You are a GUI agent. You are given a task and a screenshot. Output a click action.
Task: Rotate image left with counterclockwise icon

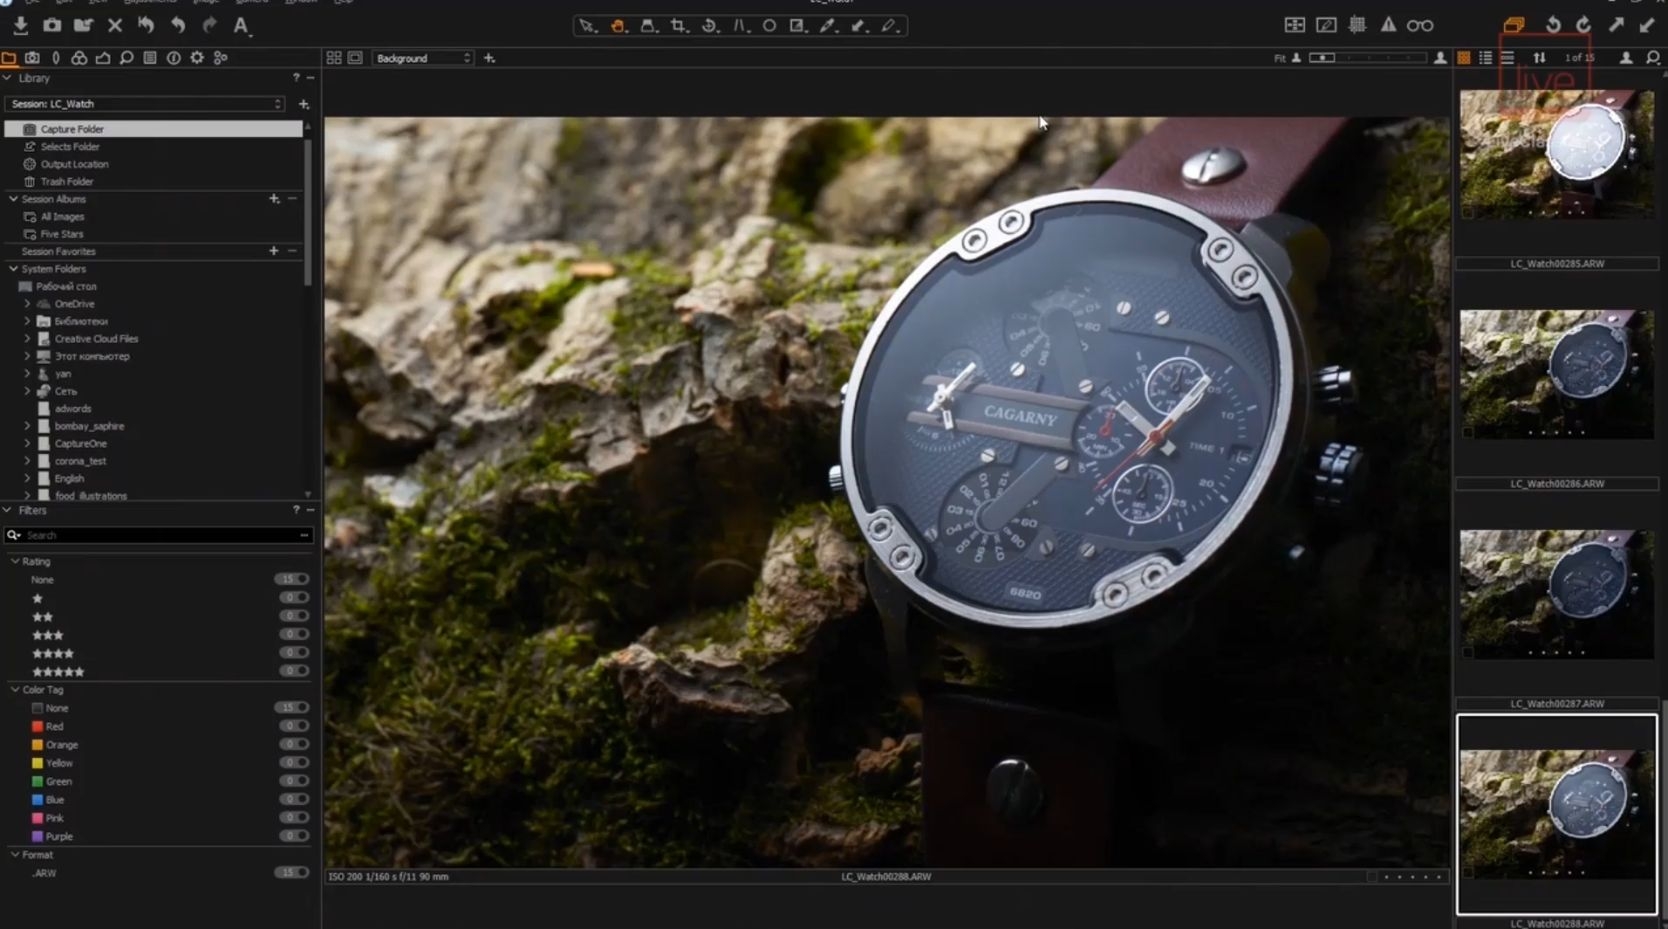click(1553, 25)
